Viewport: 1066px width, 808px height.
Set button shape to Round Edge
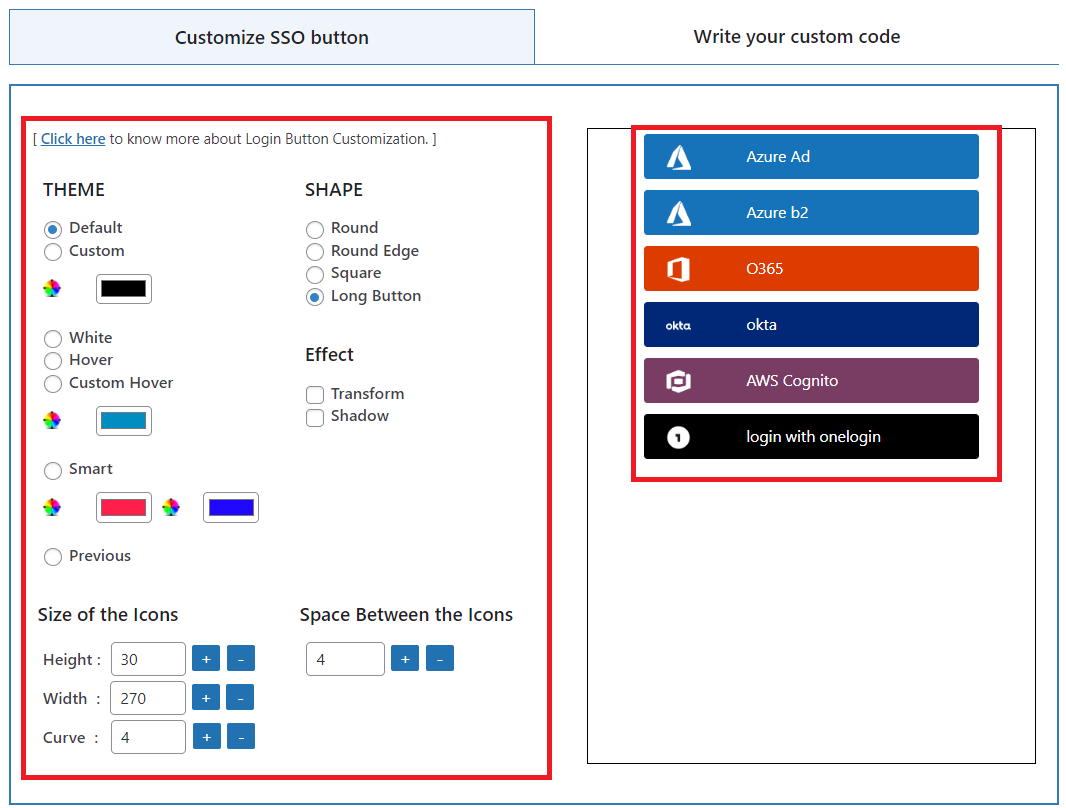click(315, 252)
